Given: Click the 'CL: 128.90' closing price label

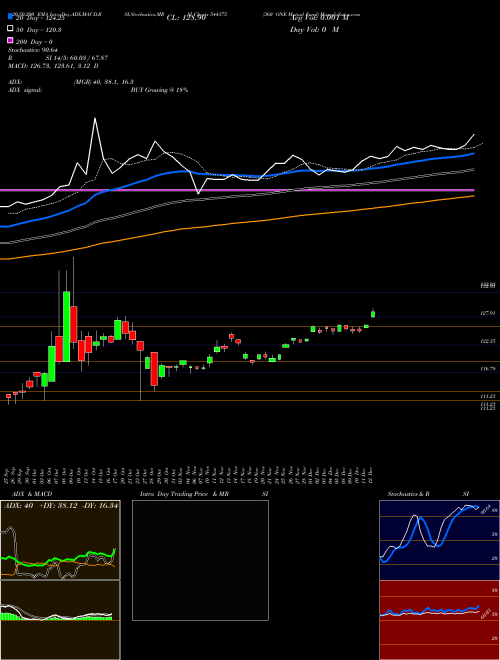Looking at the screenshot, I should [x=186, y=18].
